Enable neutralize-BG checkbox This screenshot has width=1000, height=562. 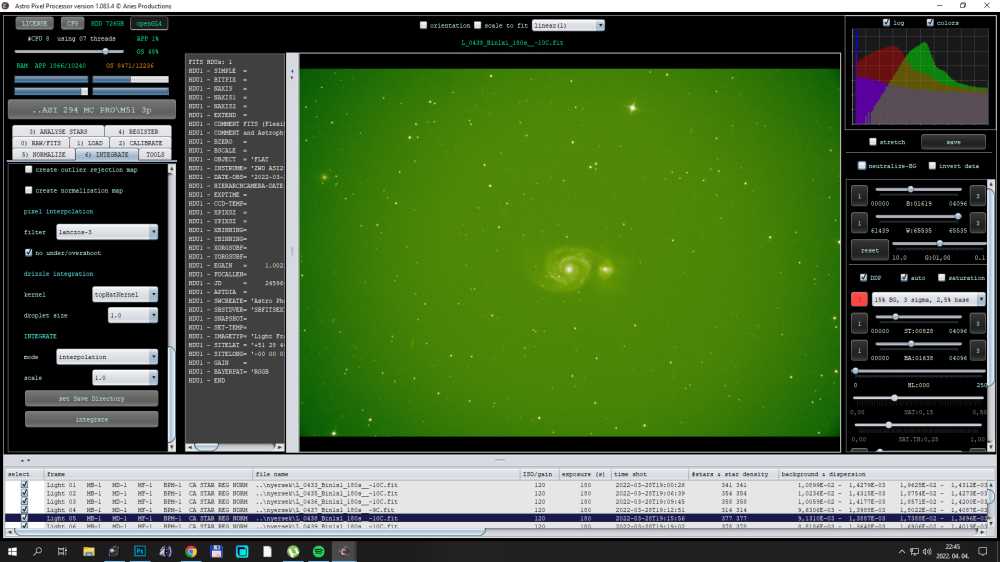[862, 166]
